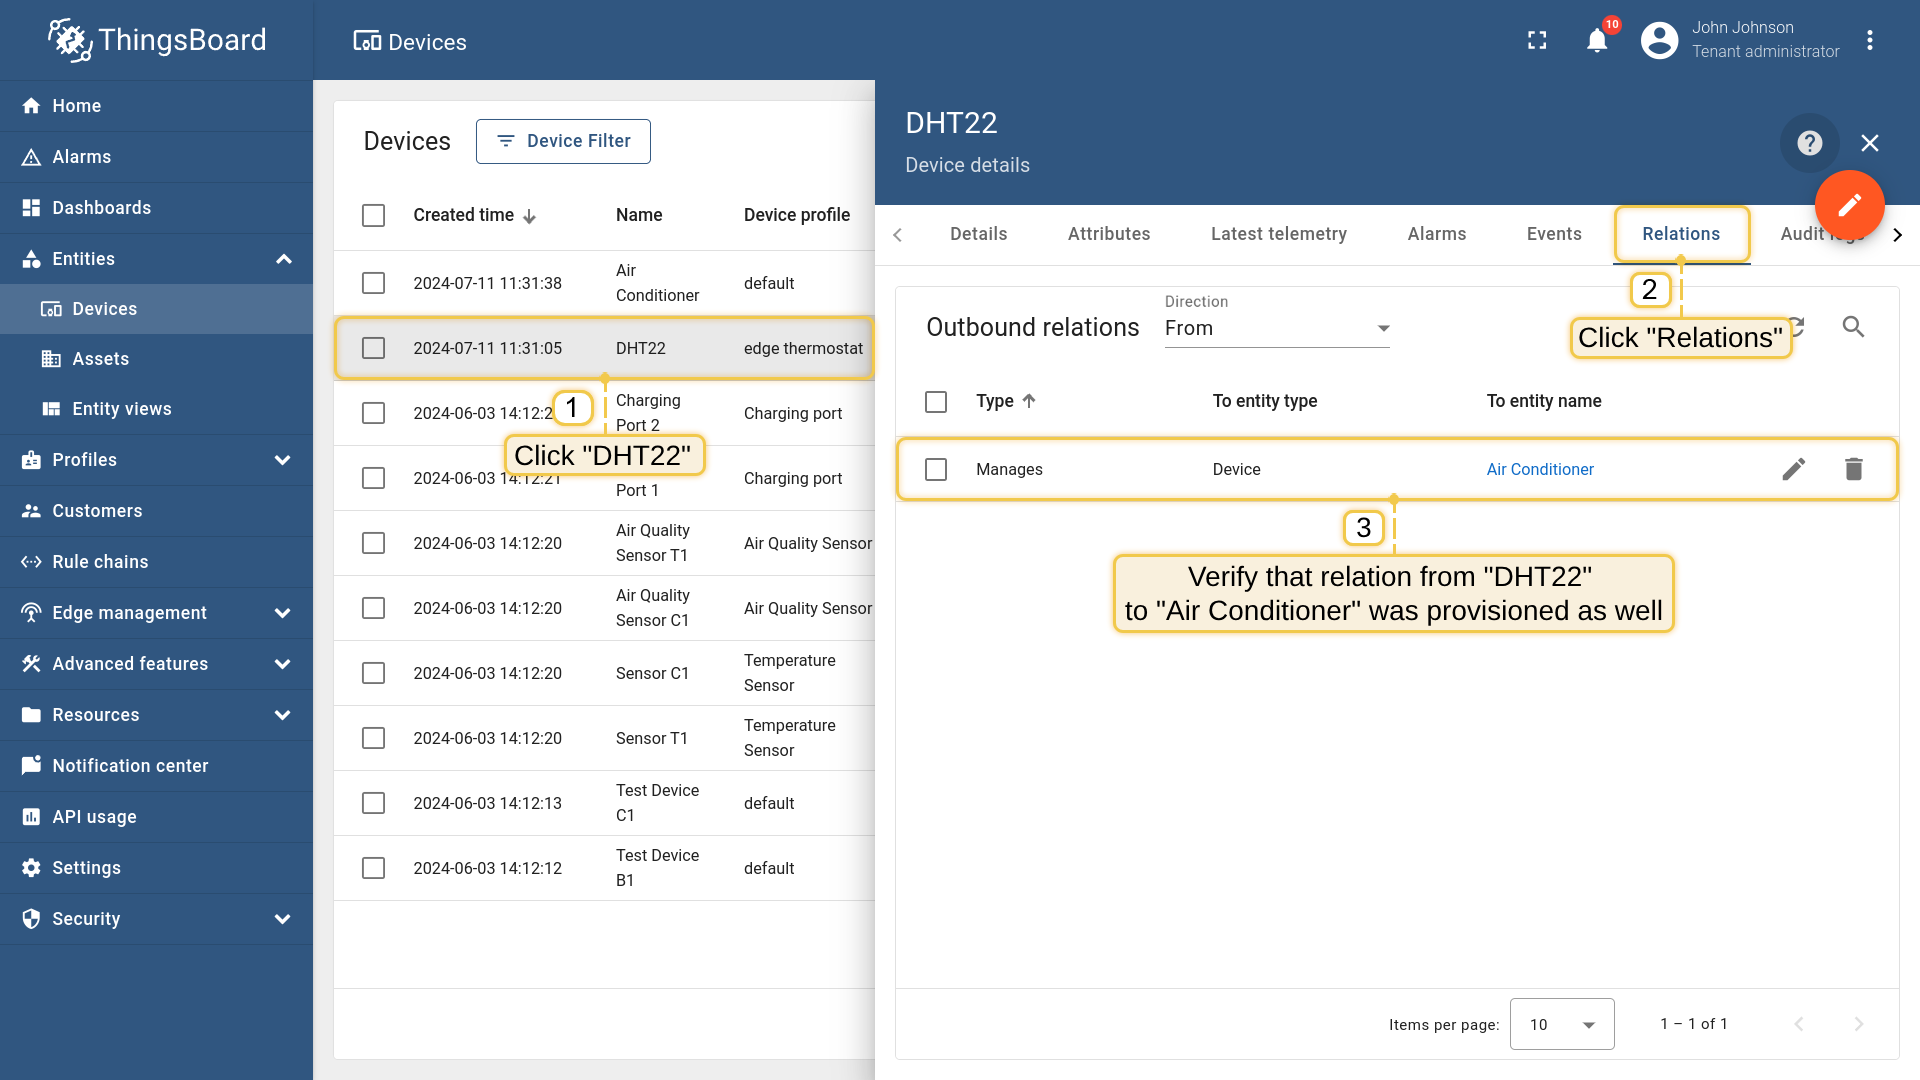
Task: Open the three-dot user menu
Action: (x=1869, y=41)
